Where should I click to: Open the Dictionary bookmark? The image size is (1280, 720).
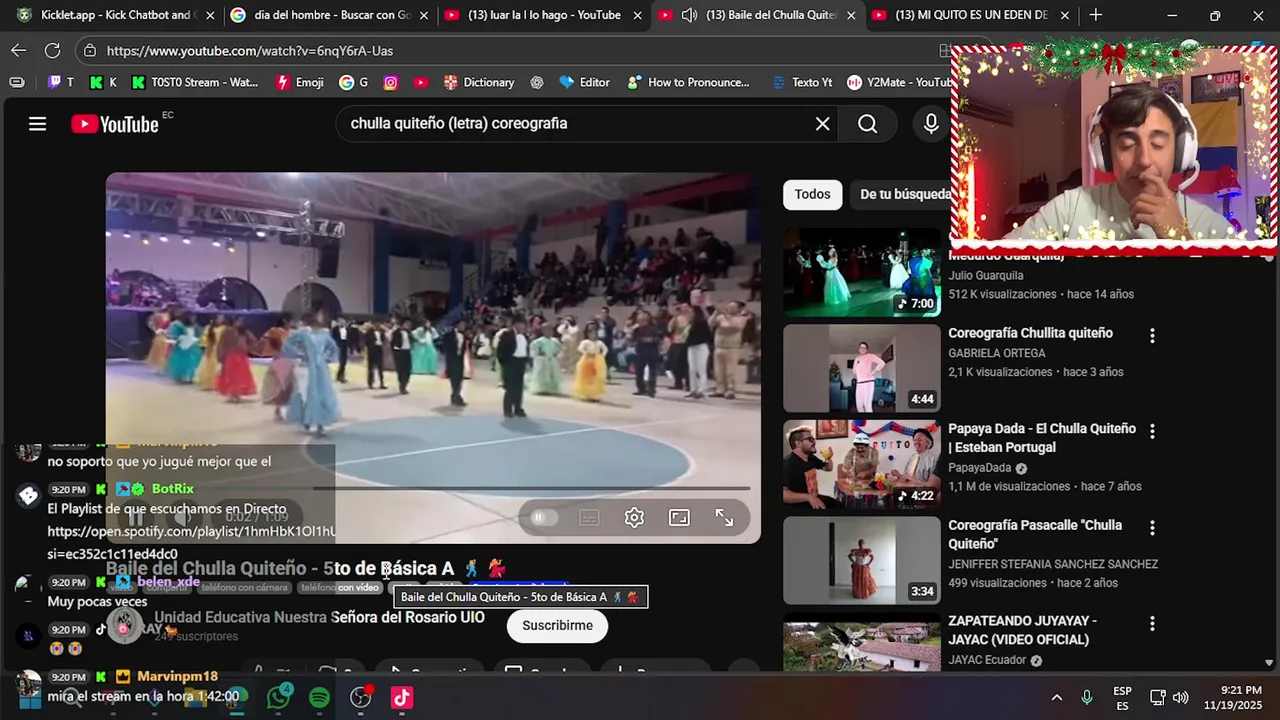pyautogui.click(x=479, y=82)
